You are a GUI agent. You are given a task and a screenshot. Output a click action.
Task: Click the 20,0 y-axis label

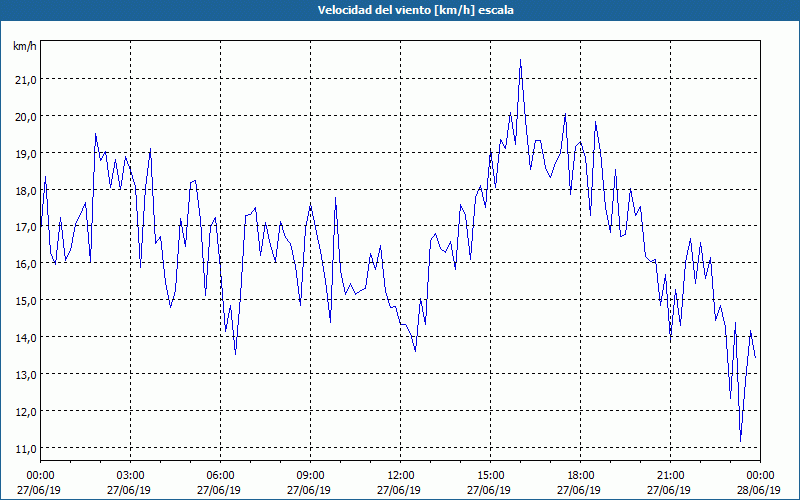(x=26, y=116)
